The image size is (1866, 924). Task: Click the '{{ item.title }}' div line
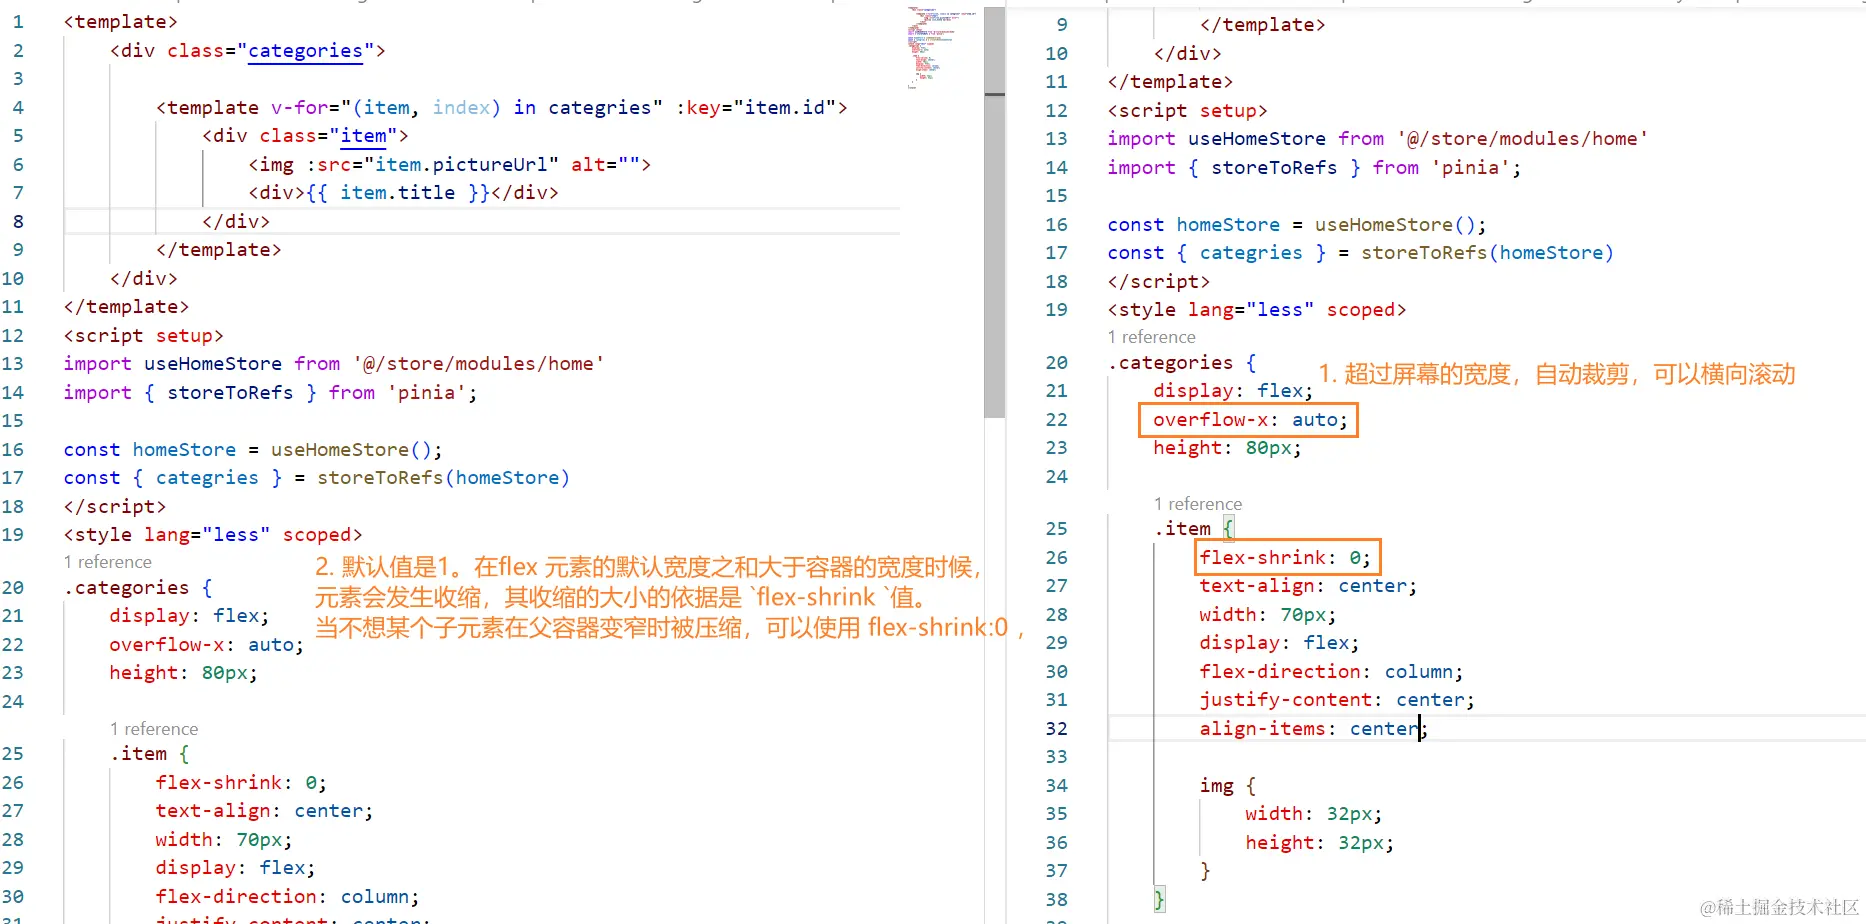tap(404, 193)
